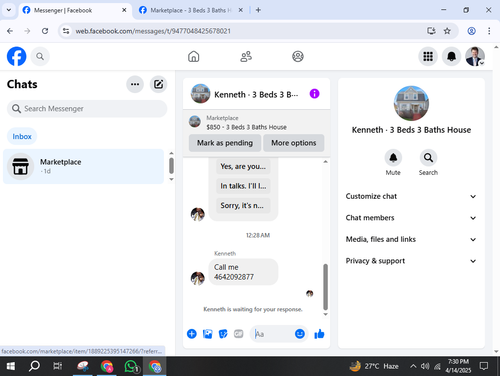
Task: Open Windows notification center icon
Action: (483, 366)
